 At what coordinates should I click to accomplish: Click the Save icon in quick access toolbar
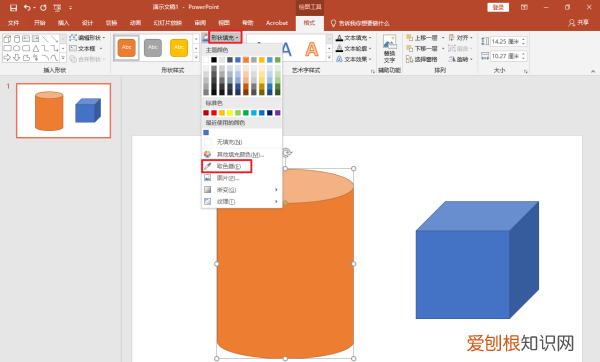pyautogui.click(x=13, y=7)
